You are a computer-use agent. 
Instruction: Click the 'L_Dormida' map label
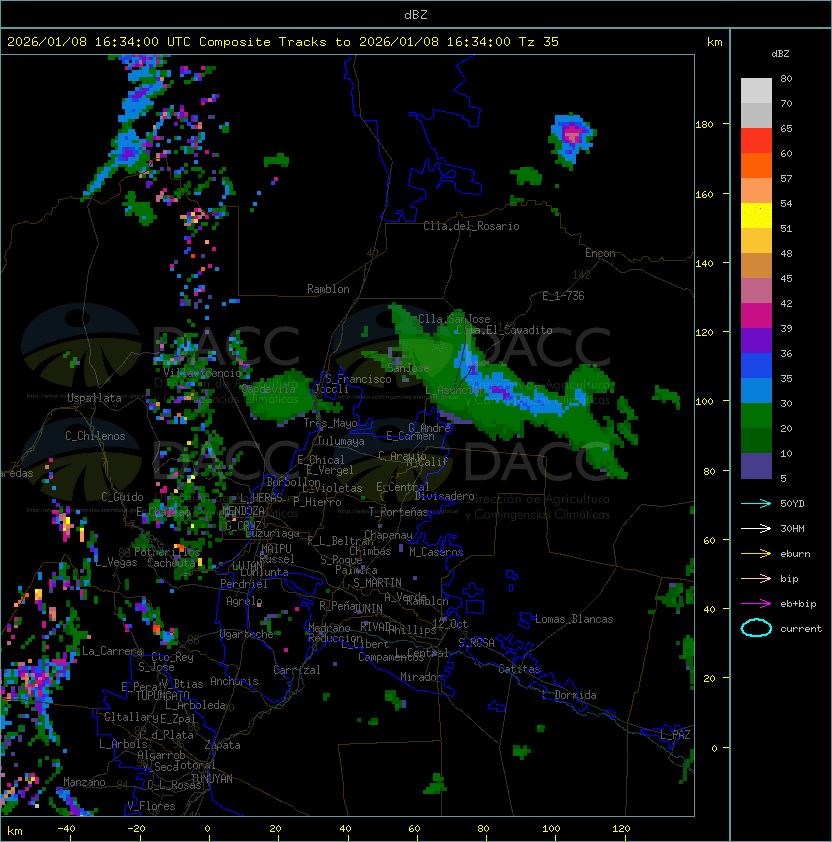point(569,695)
